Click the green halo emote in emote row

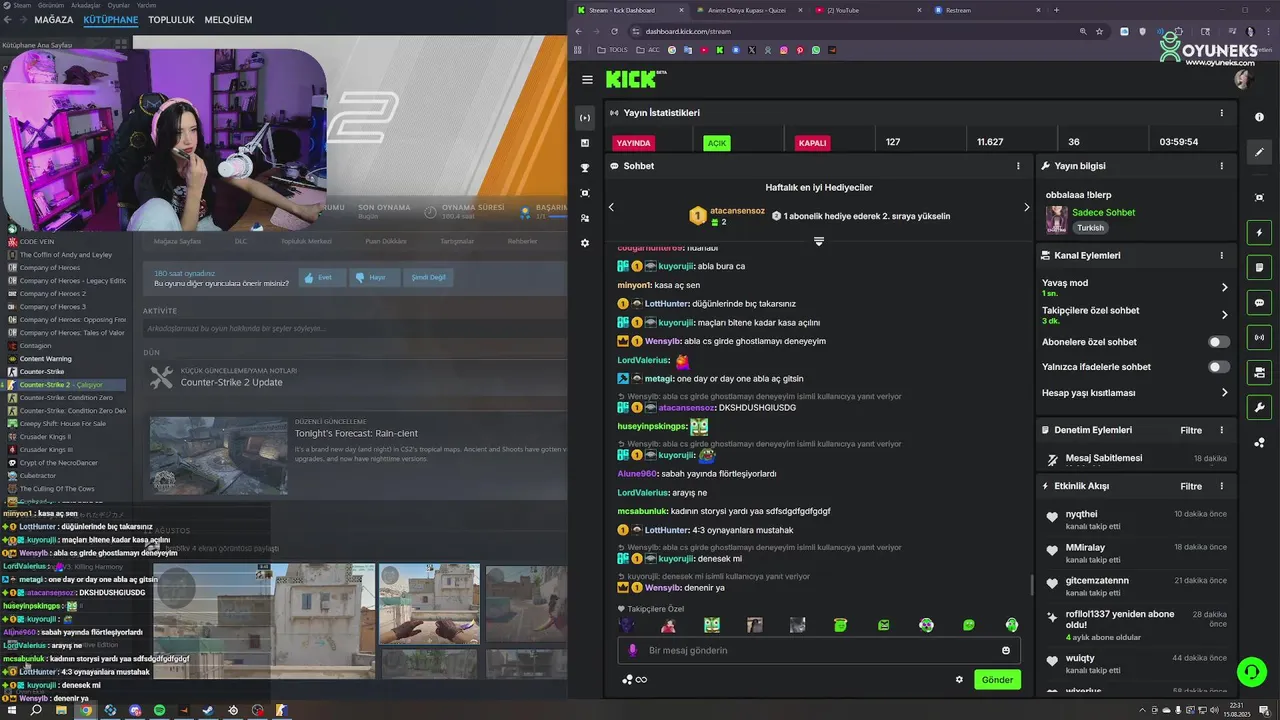tap(840, 625)
